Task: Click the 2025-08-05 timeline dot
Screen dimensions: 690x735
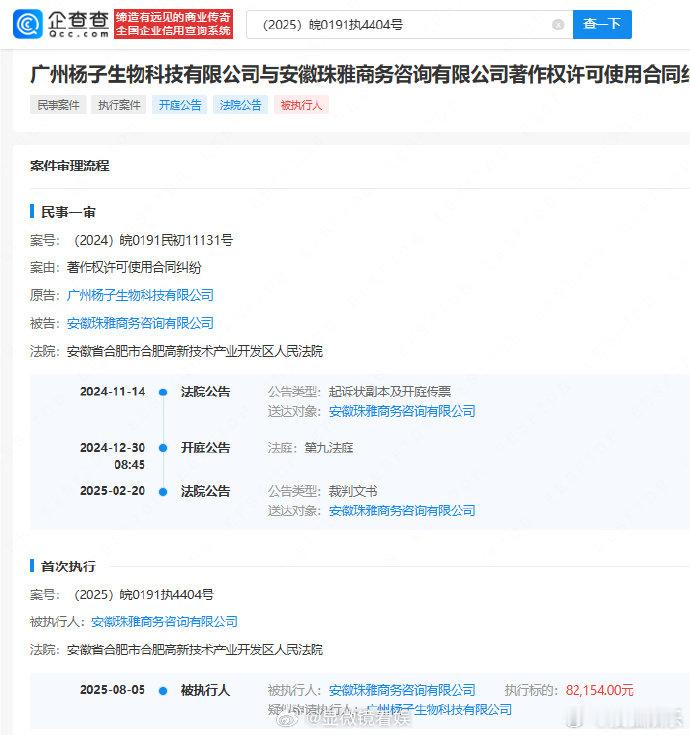Action: tap(163, 690)
